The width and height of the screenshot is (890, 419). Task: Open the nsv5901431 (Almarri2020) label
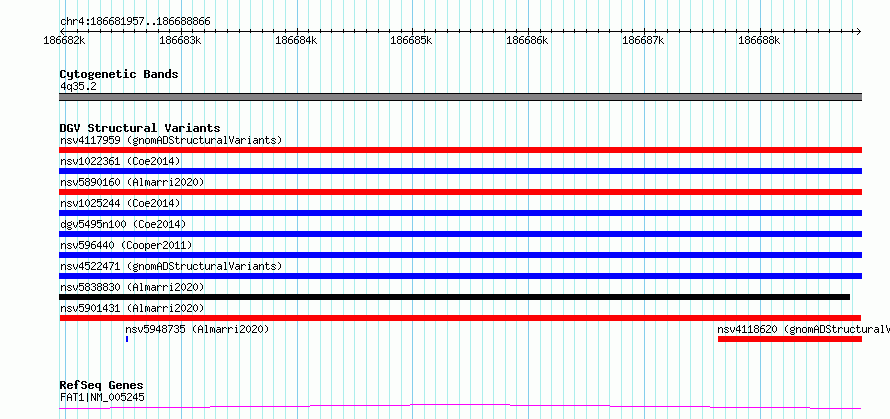tap(132, 308)
